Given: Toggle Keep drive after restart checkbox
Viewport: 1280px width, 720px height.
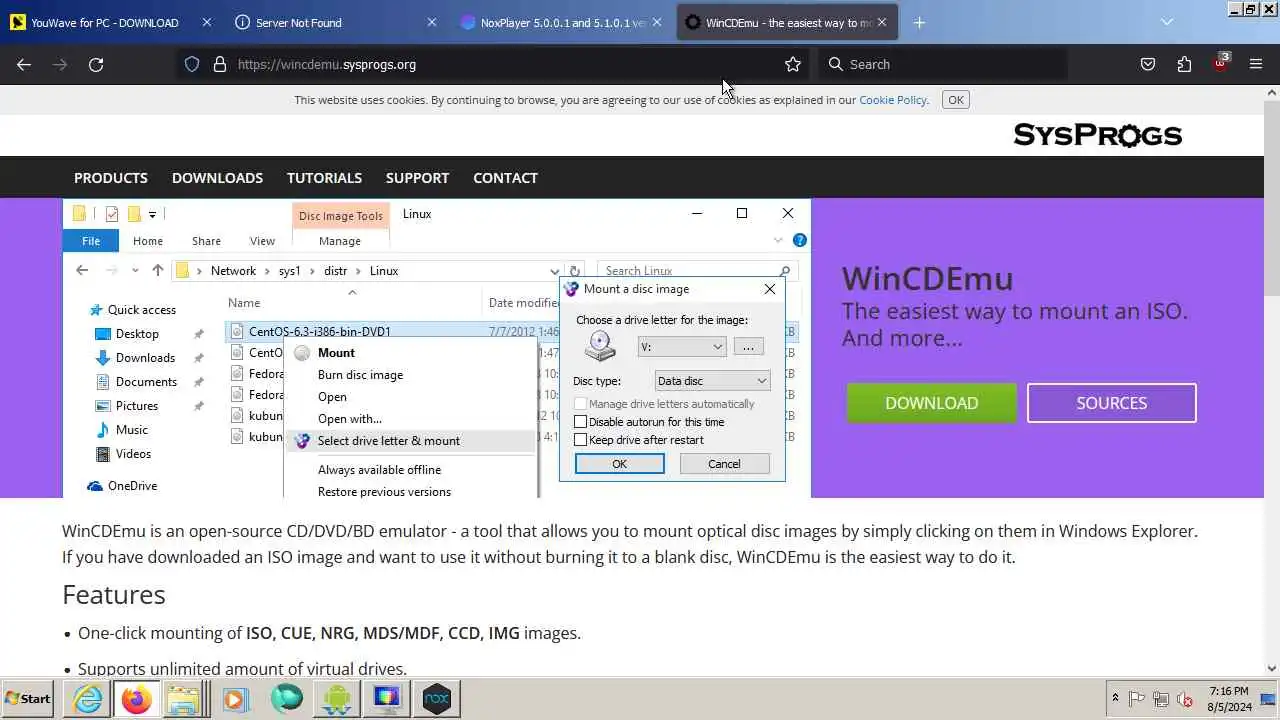Looking at the screenshot, I should (580, 440).
